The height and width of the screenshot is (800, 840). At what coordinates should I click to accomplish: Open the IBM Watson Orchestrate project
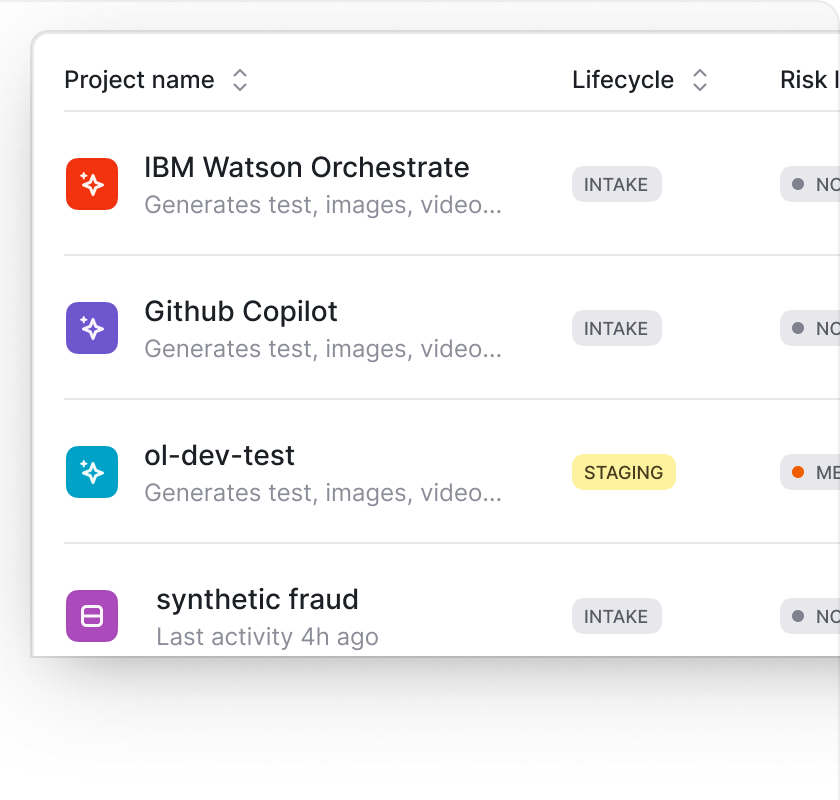click(x=307, y=167)
